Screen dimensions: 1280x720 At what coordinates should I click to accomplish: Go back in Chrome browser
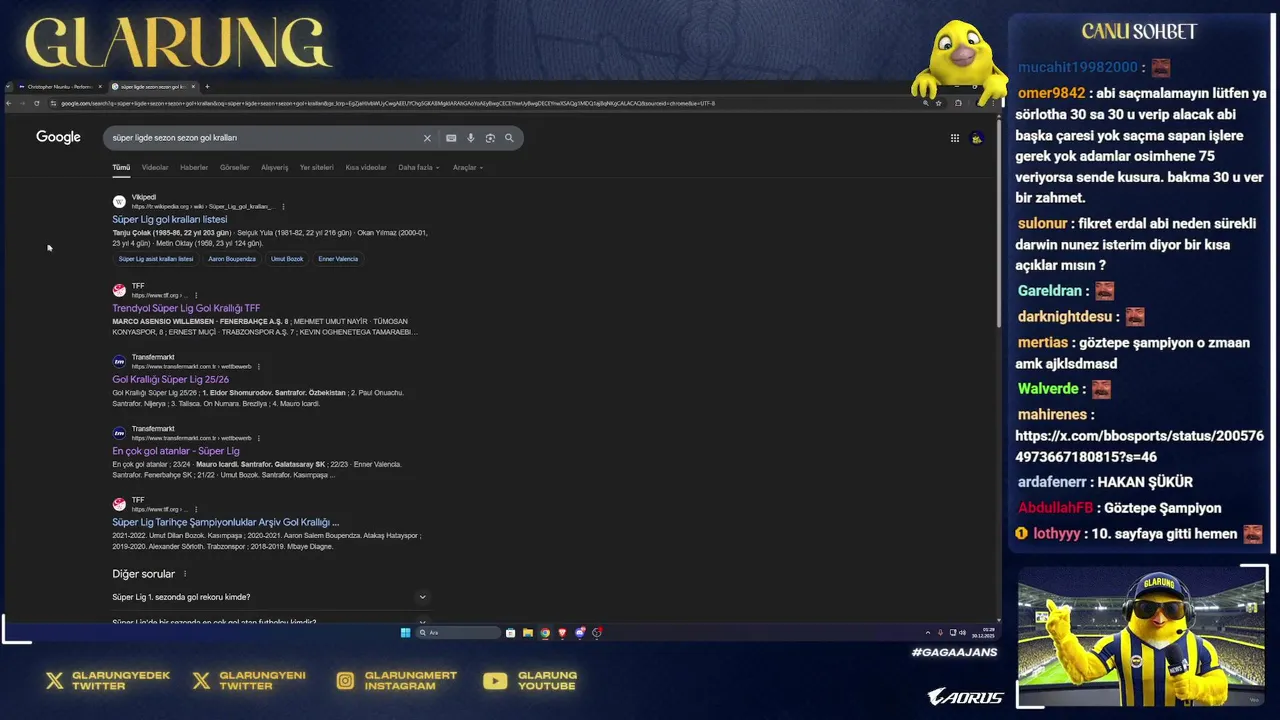point(9,103)
